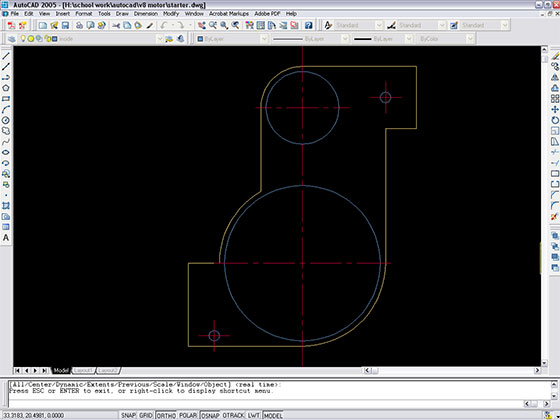This screenshot has width=560, height=420.
Task: Select the Multiline Text tool
Action: pyautogui.click(x=6, y=238)
